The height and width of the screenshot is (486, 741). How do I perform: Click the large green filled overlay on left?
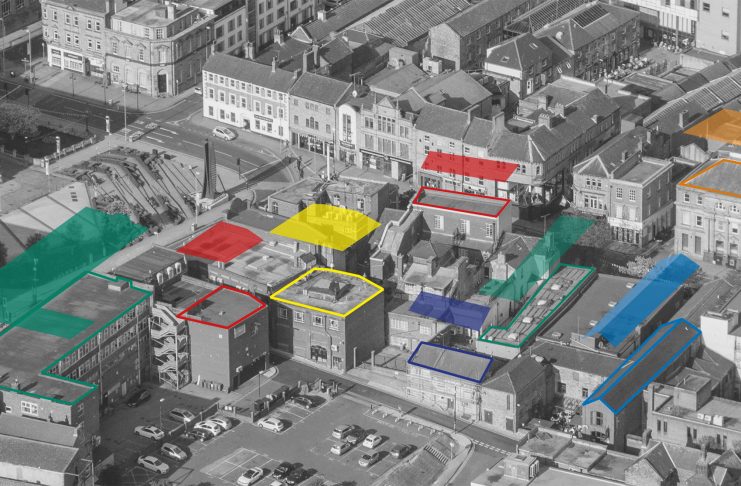pyautogui.click(x=62, y=260)
